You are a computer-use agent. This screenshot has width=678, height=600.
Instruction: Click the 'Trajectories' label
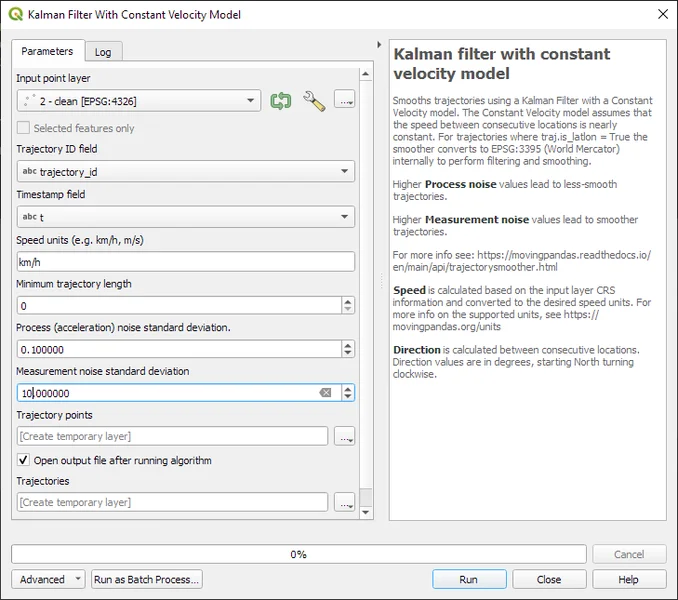click(43, 481)
